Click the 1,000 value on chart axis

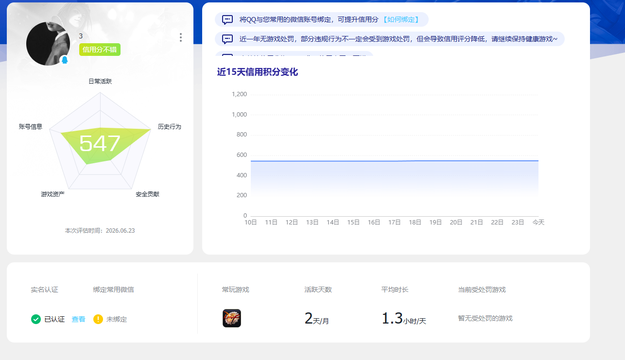[x=239, y=114]
